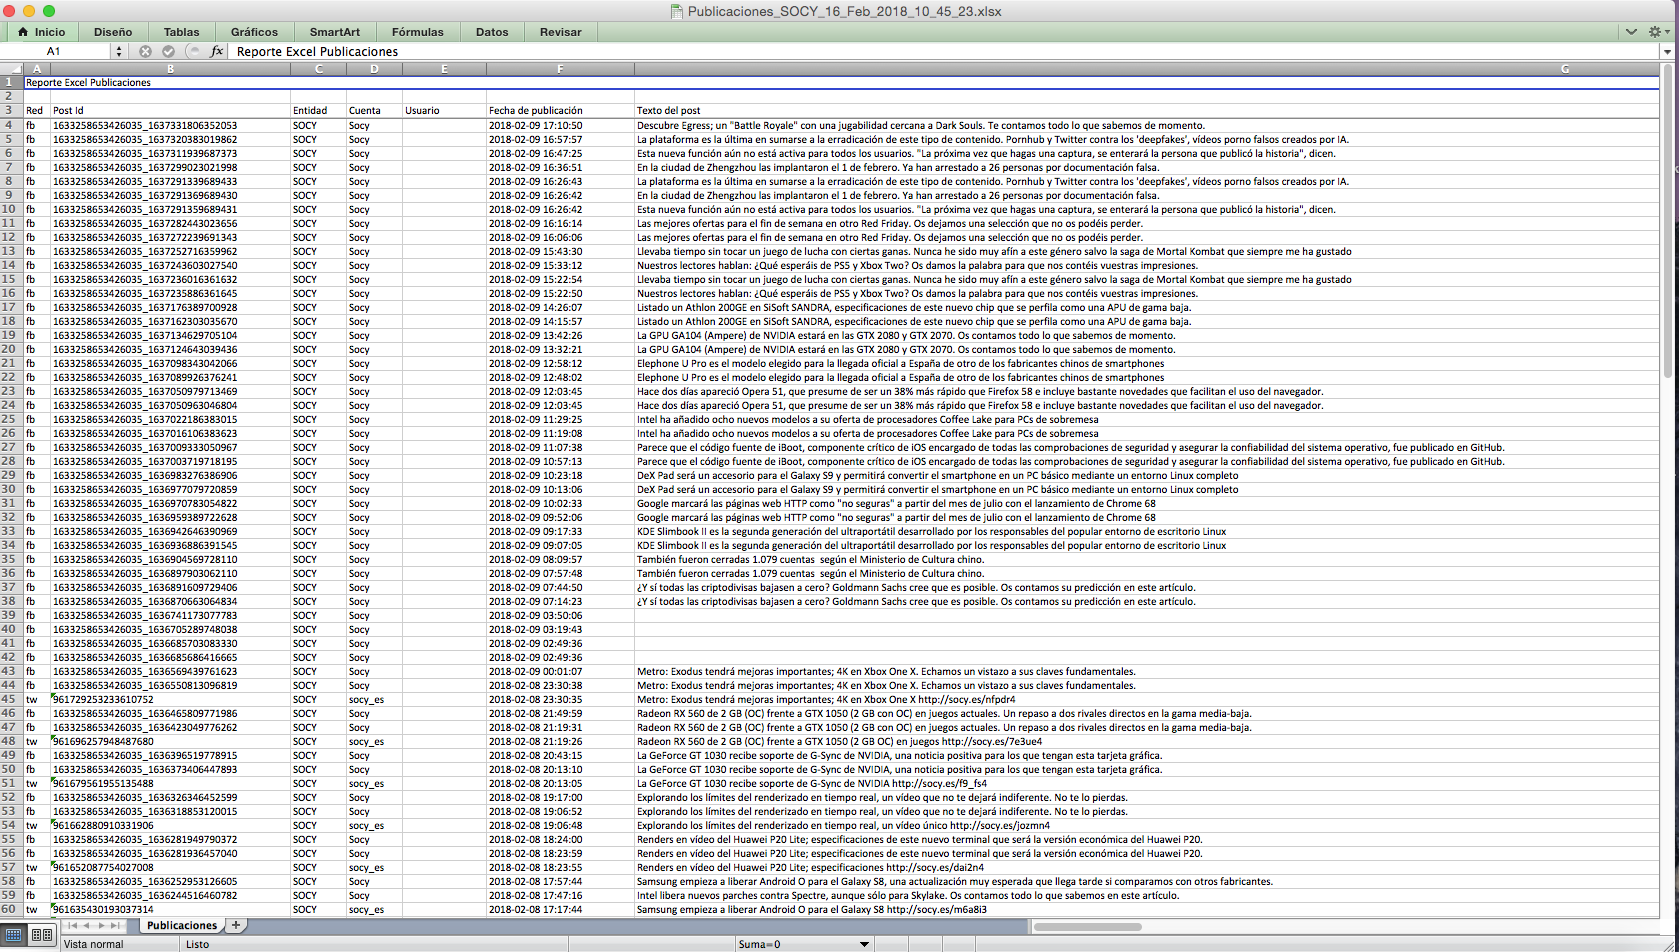Select row 3 header

point(11,110)
